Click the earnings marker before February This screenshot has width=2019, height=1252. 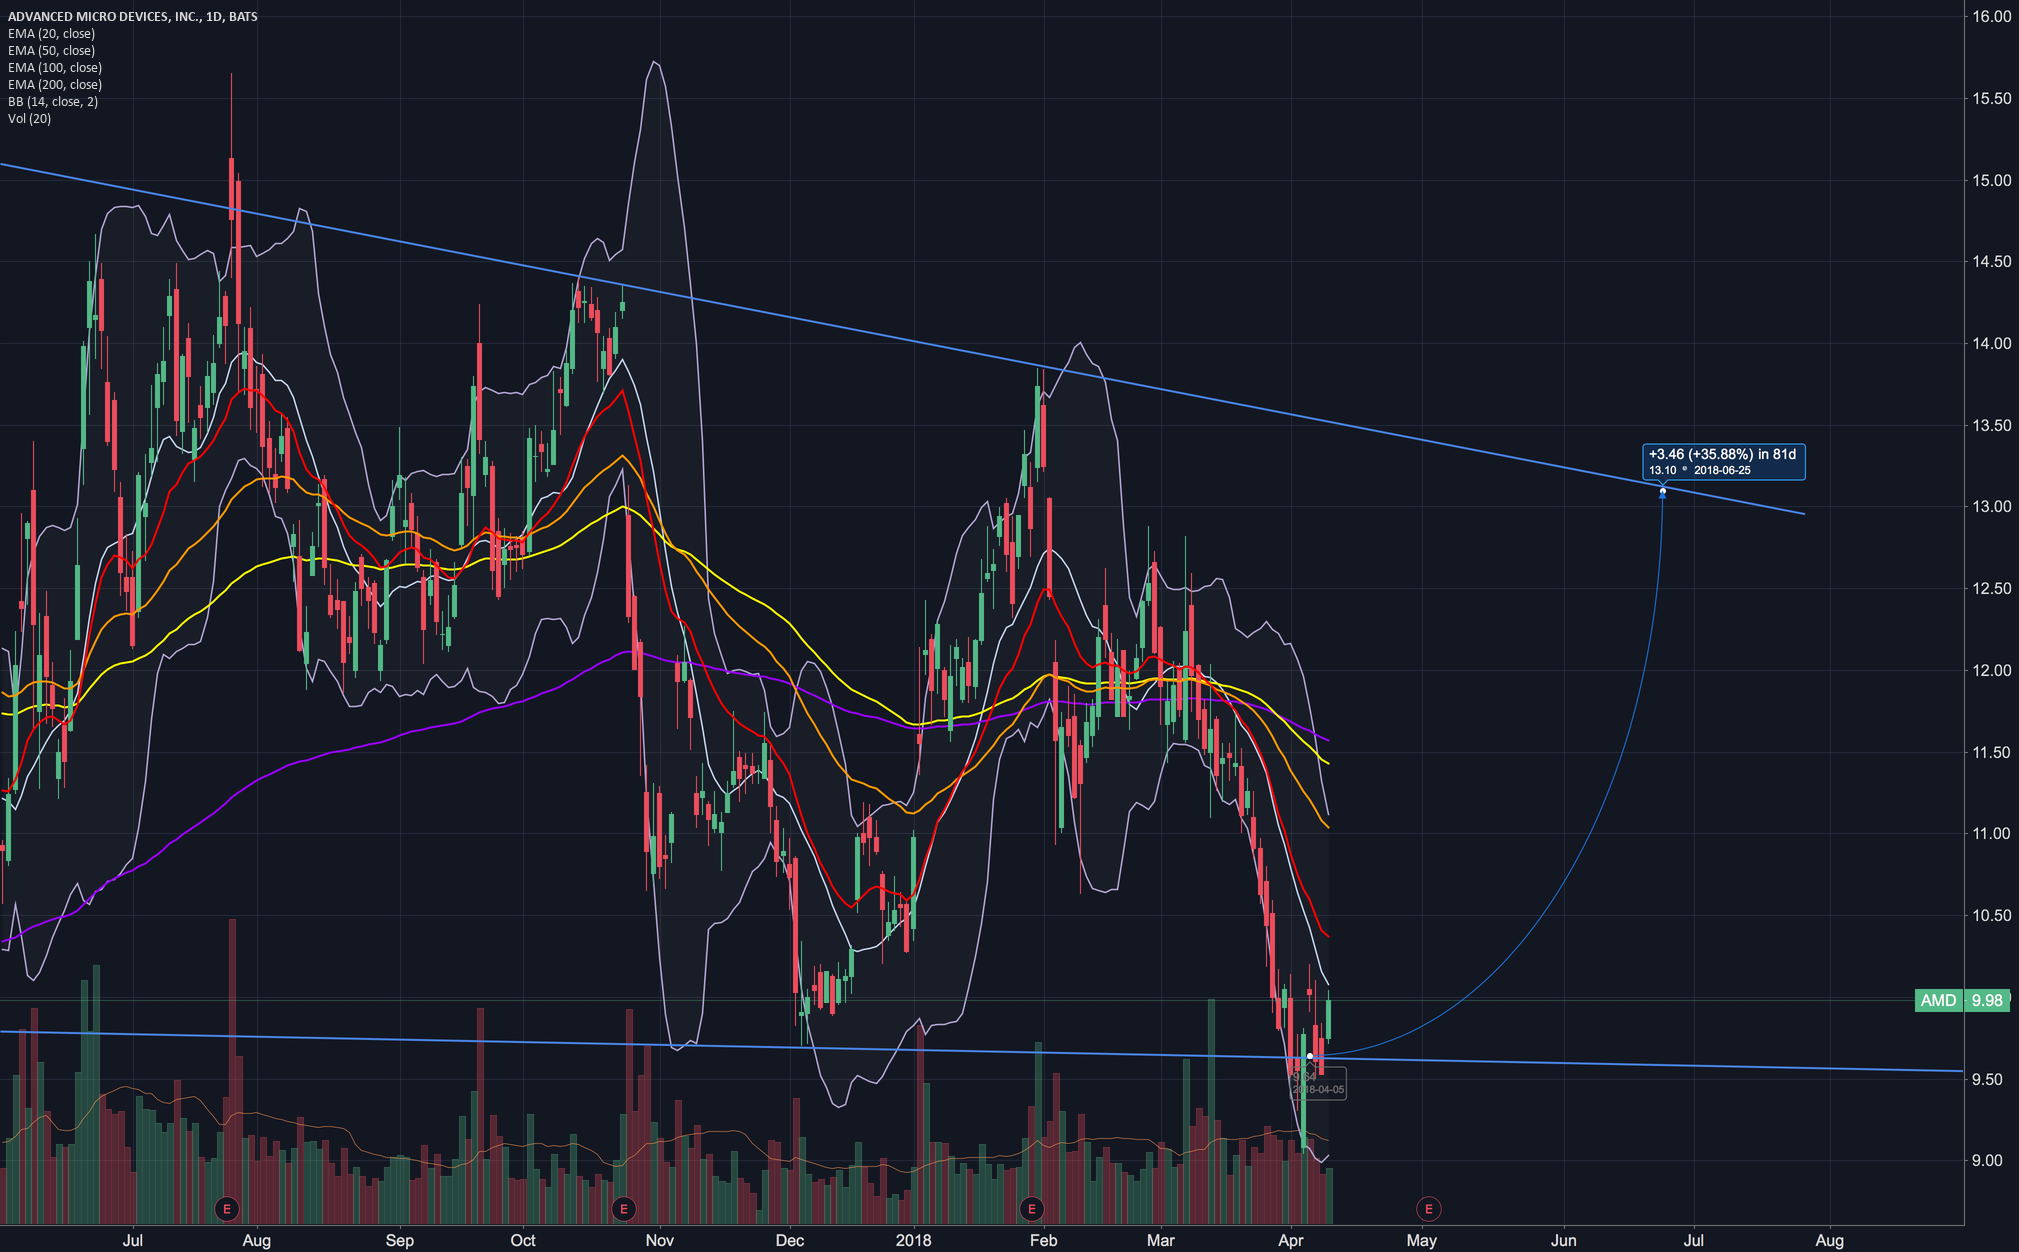point(1031,1209)
